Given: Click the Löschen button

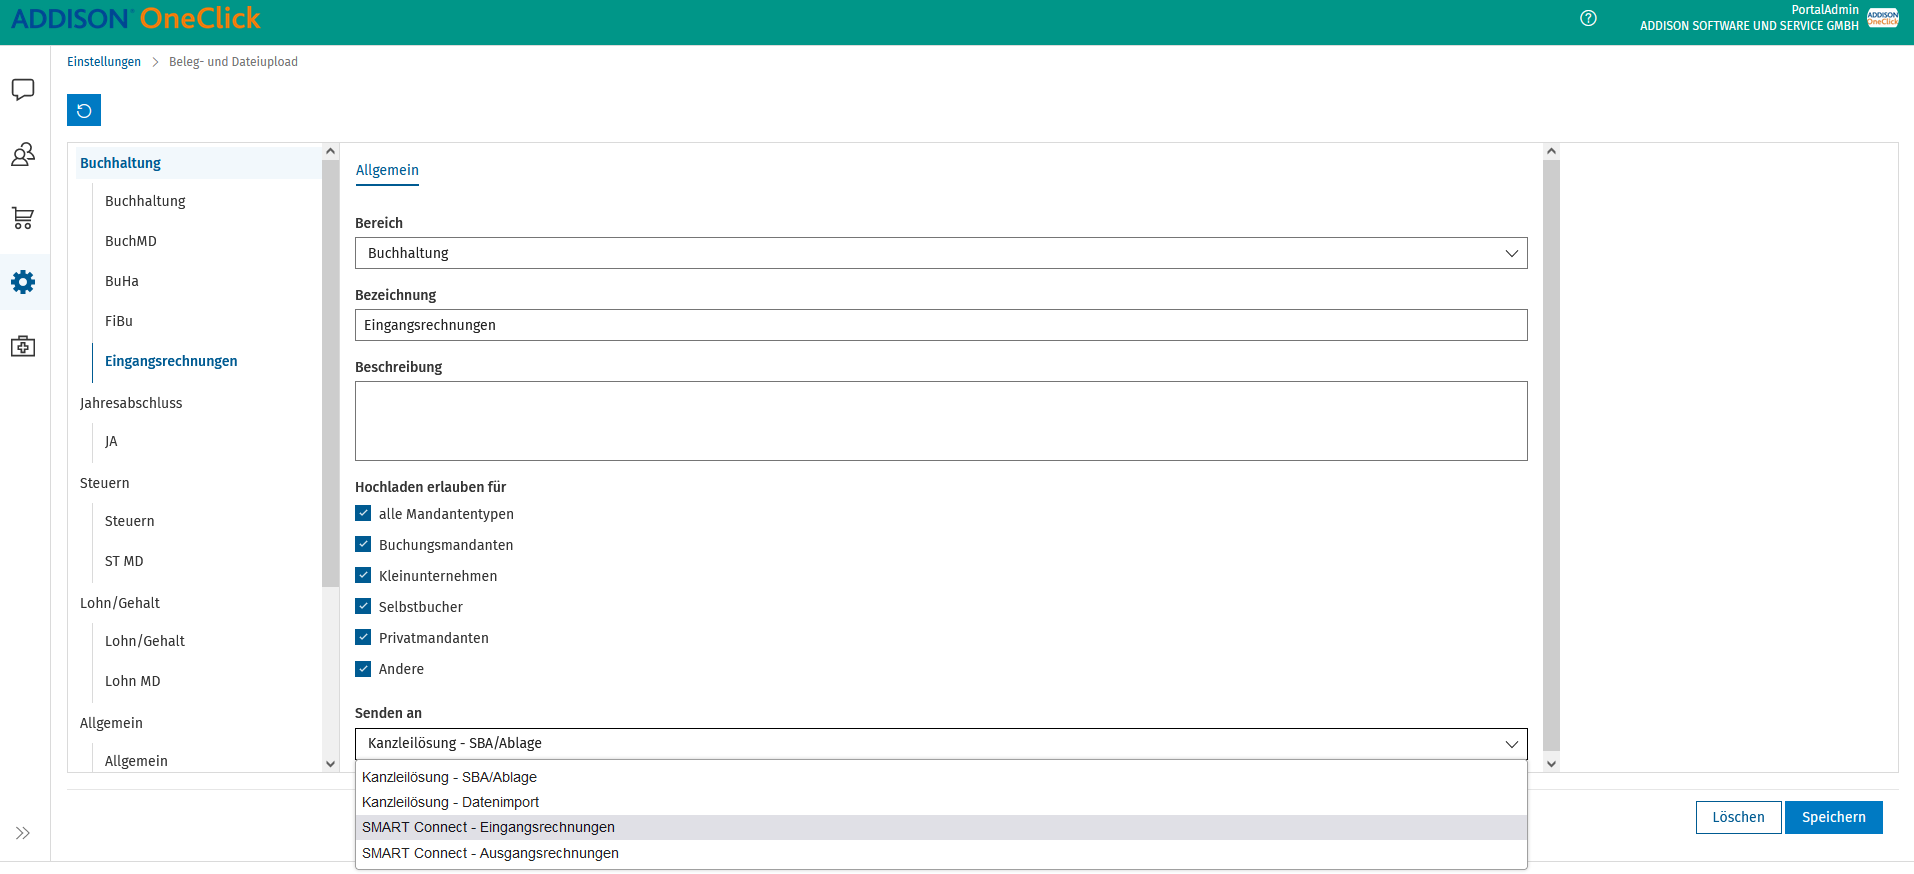Looking at the screenshot, I should point(1738,817).
